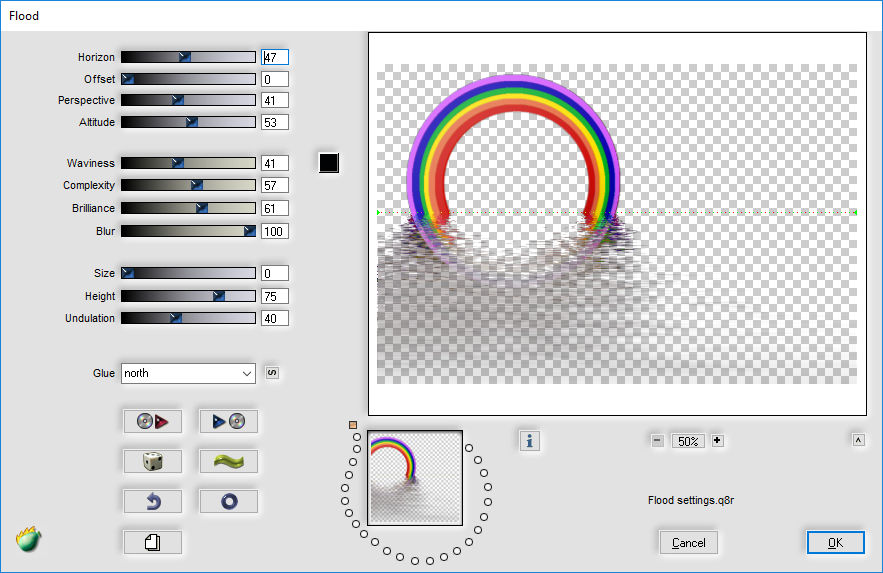Click the Brilliance value field showing 61
The width and height of the screenshot is (883, 573).
275,208
